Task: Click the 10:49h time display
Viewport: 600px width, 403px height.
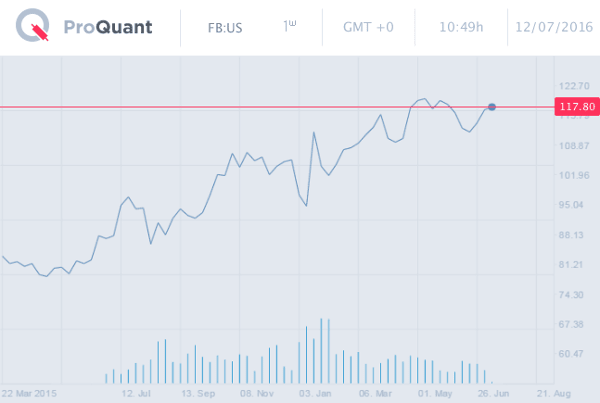Action: click(461, 28)
